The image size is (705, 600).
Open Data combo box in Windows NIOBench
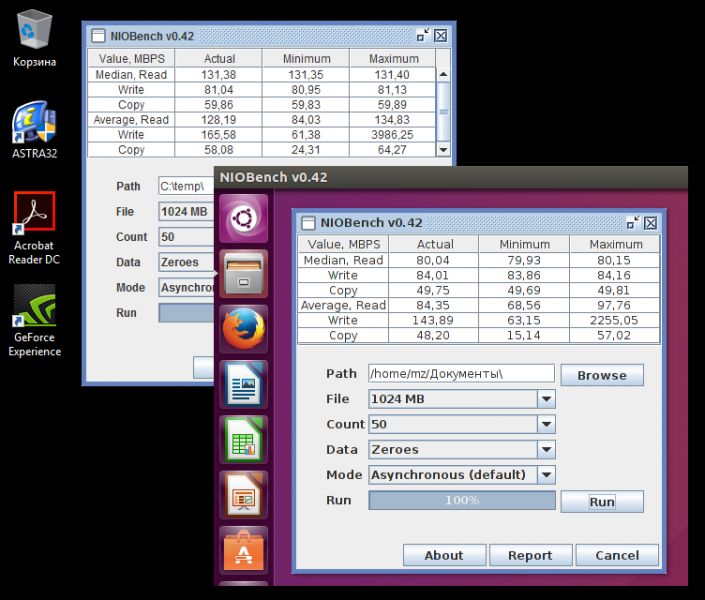186,262
